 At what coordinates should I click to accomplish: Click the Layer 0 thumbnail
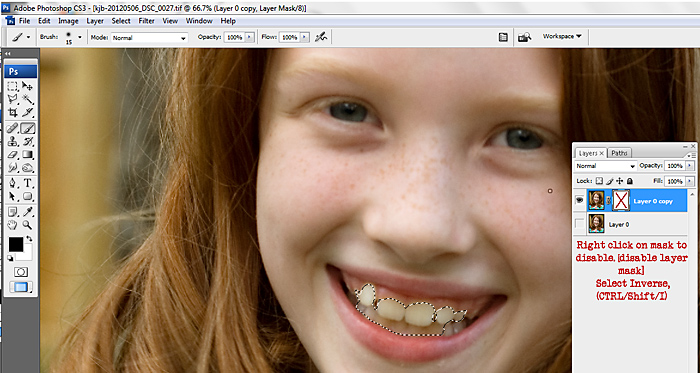(x=596, y=224)
